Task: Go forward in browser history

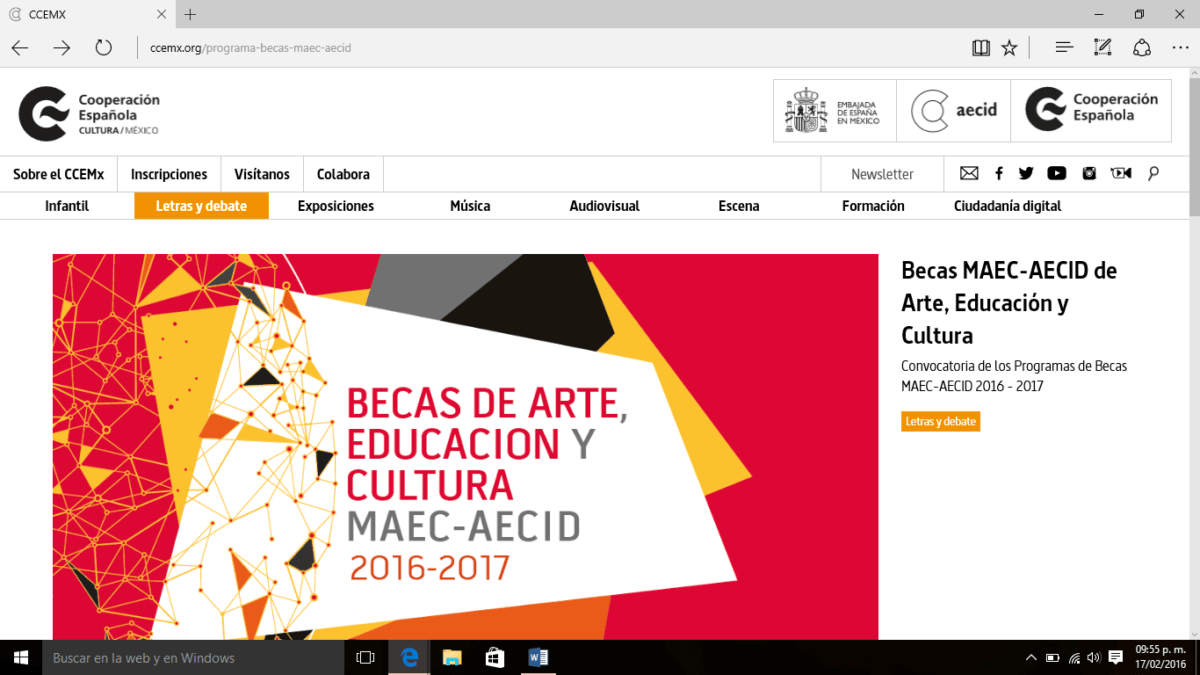Action: [x=62, y=47]
